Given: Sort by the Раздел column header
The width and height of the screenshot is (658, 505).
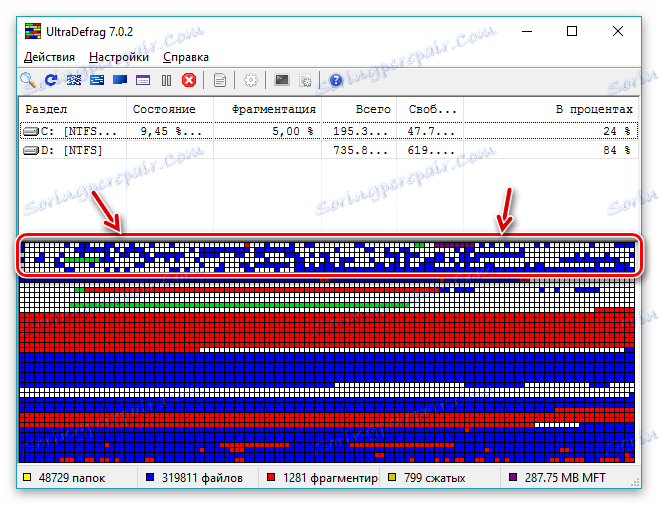Looking at the screenshot, I should 73,109.
